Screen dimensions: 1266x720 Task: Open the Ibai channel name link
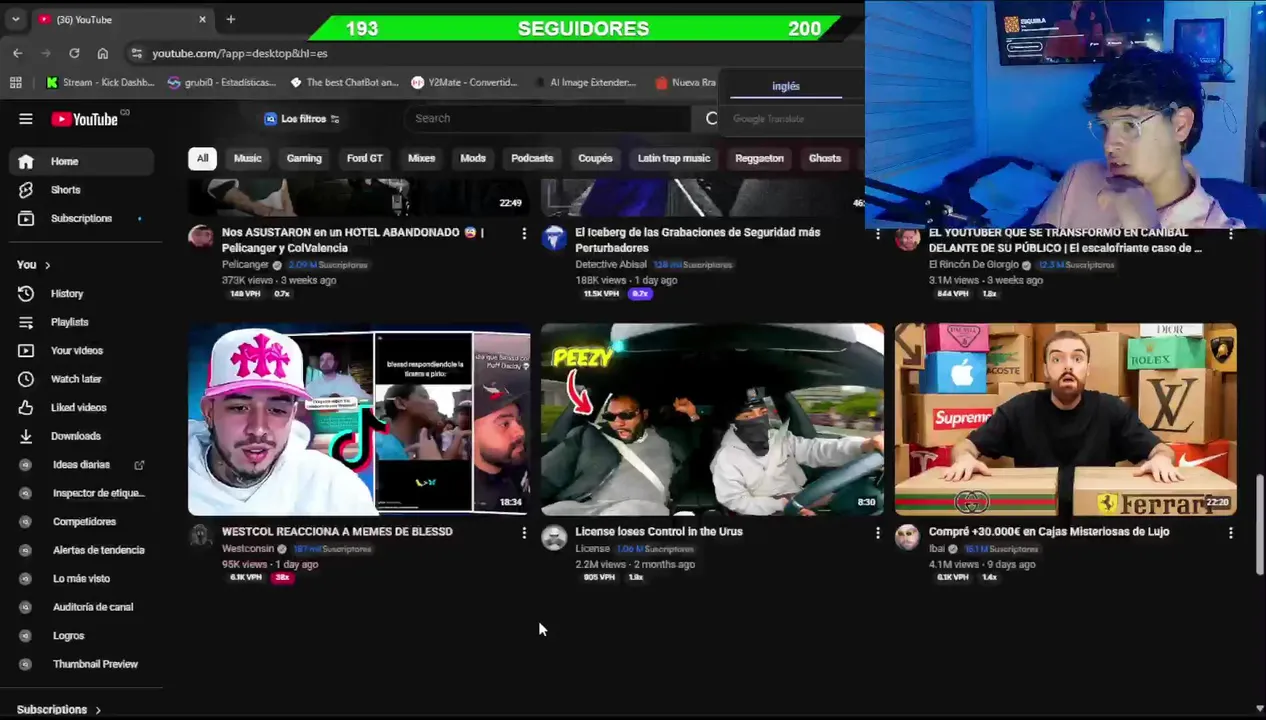(936, 549)
